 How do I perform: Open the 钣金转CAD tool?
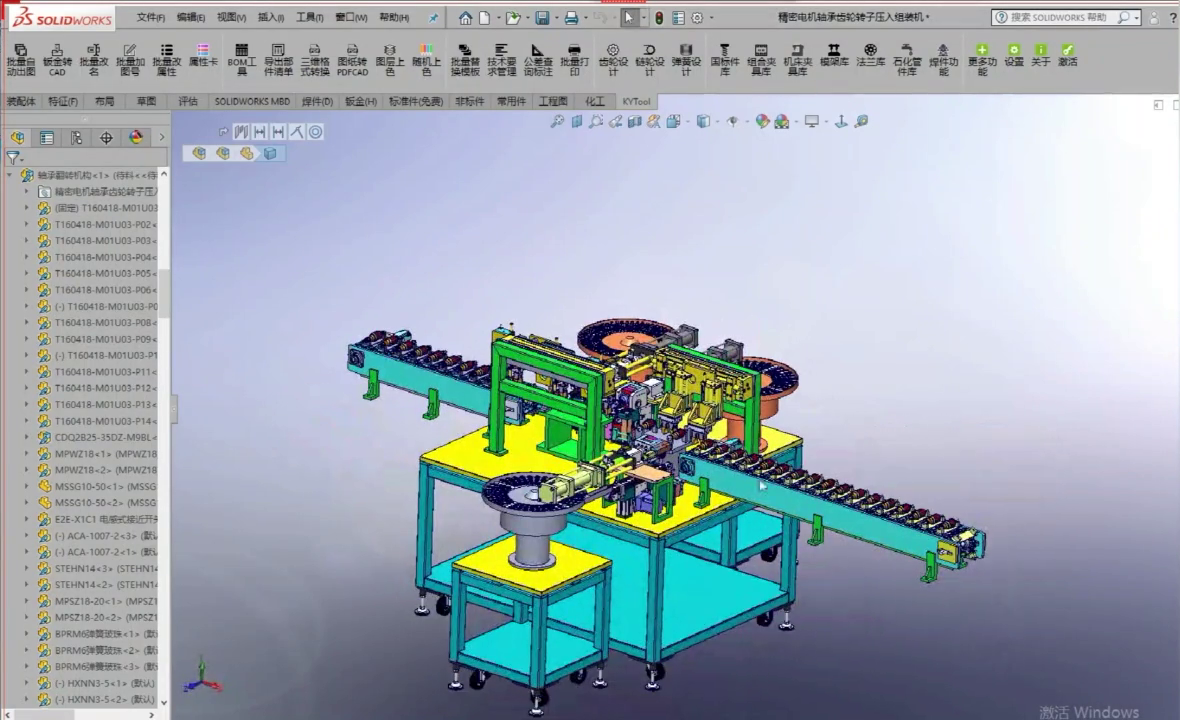click(57, 59)
